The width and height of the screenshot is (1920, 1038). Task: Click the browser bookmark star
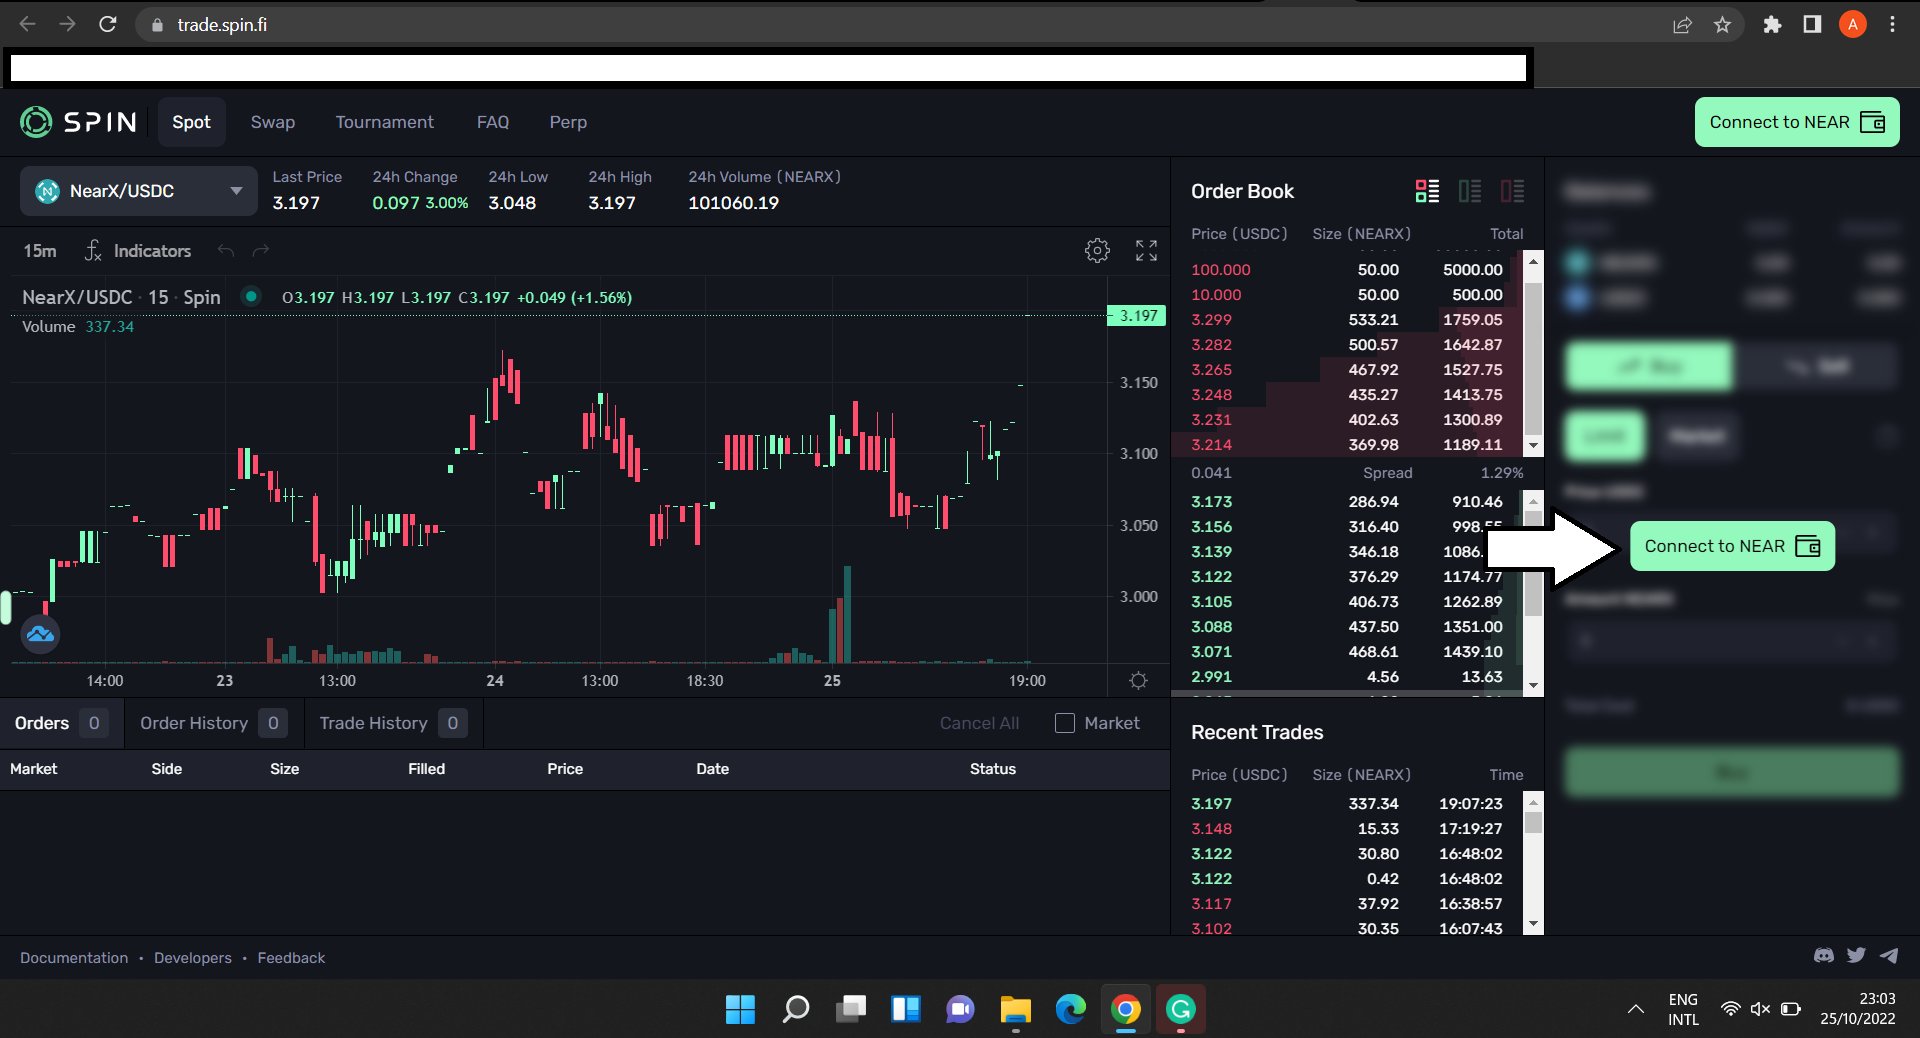click(1722, 25)
